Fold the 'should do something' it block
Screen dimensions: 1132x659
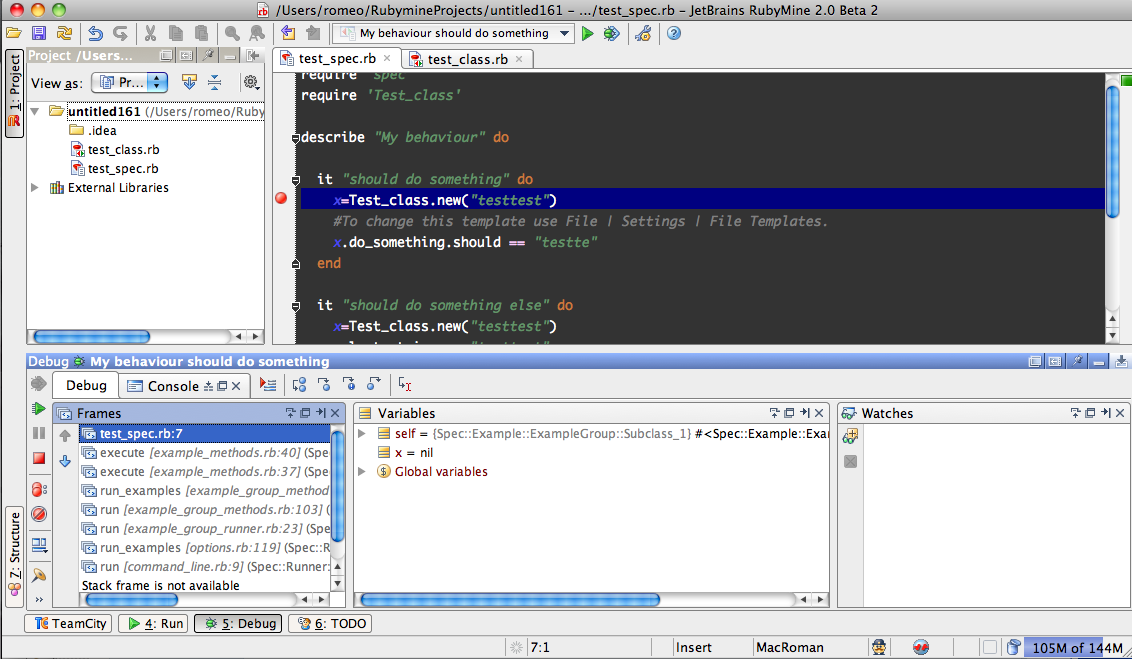point(295,180)
